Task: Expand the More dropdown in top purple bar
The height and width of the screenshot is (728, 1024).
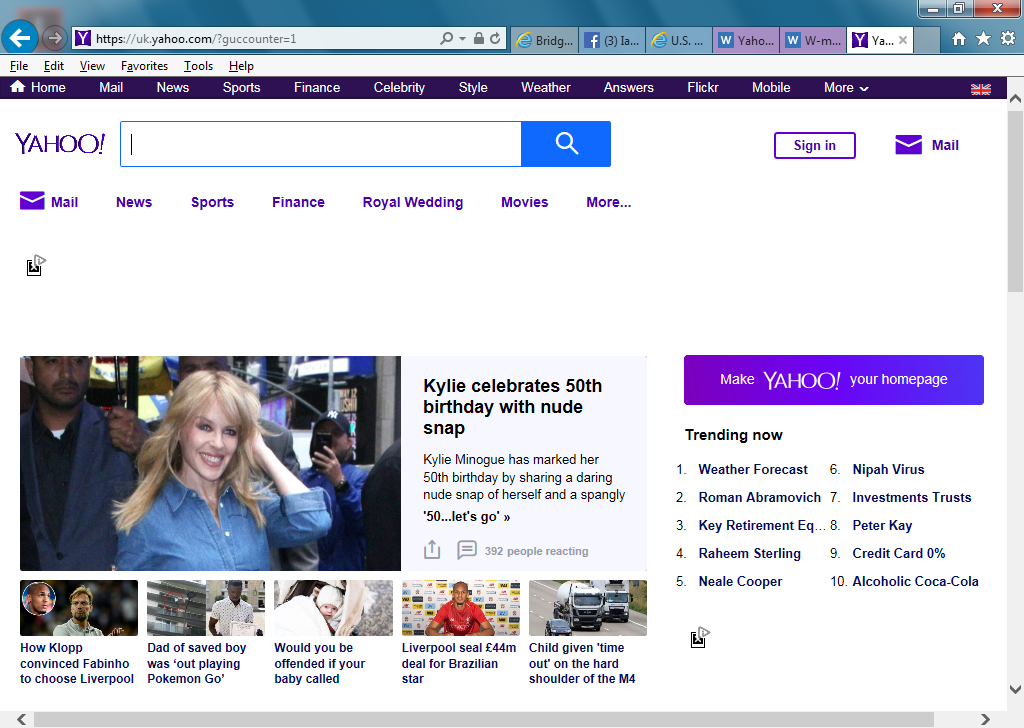Action: (846, 88)
